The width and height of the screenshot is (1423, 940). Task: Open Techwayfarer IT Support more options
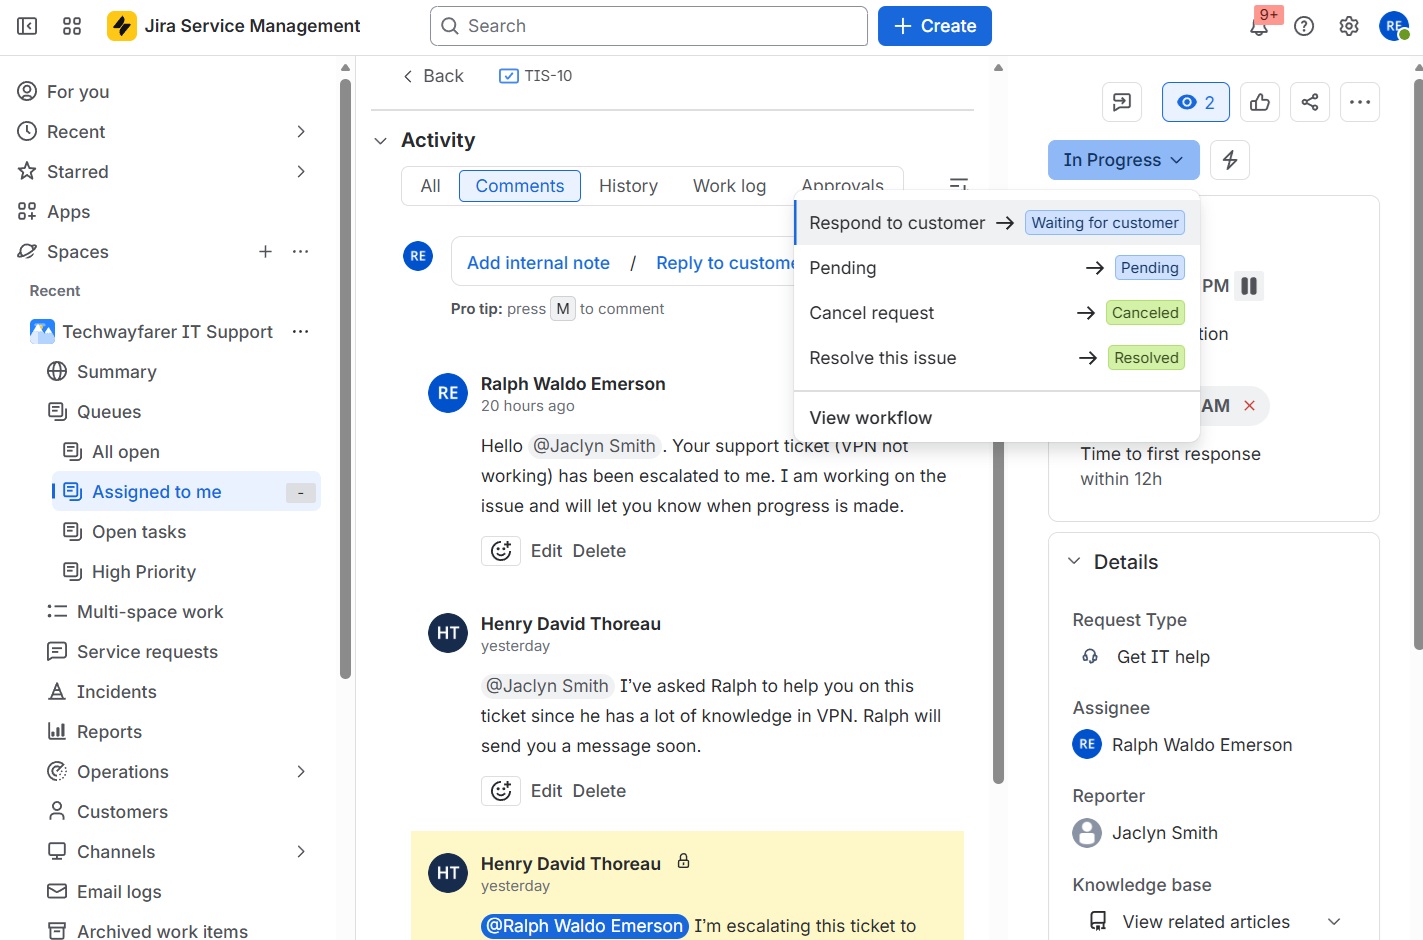[300, 332]
